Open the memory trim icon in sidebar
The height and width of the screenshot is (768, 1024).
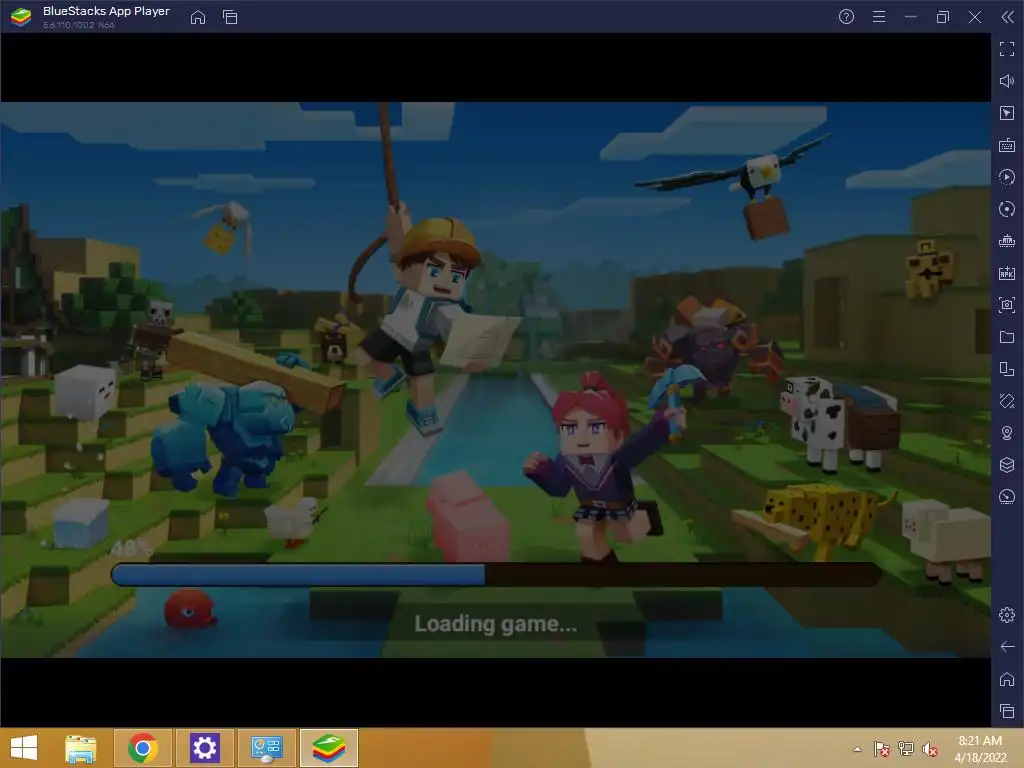(1007, 241)
